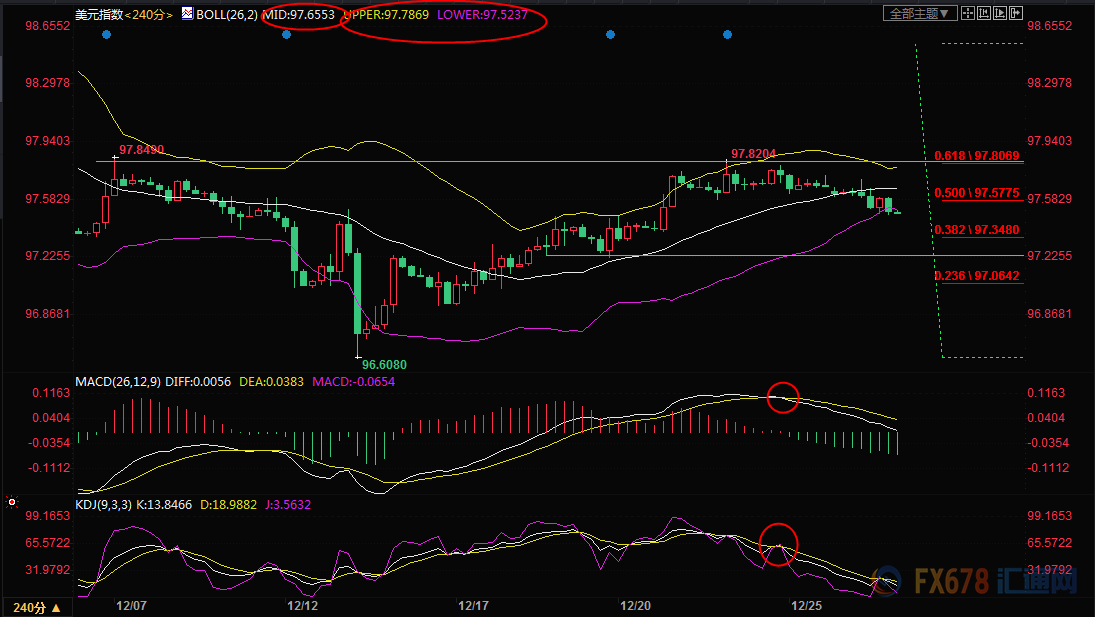The image size is (1095, 617).
Task: Click the <240分> period label in title
Action: (x=150, y=15)
